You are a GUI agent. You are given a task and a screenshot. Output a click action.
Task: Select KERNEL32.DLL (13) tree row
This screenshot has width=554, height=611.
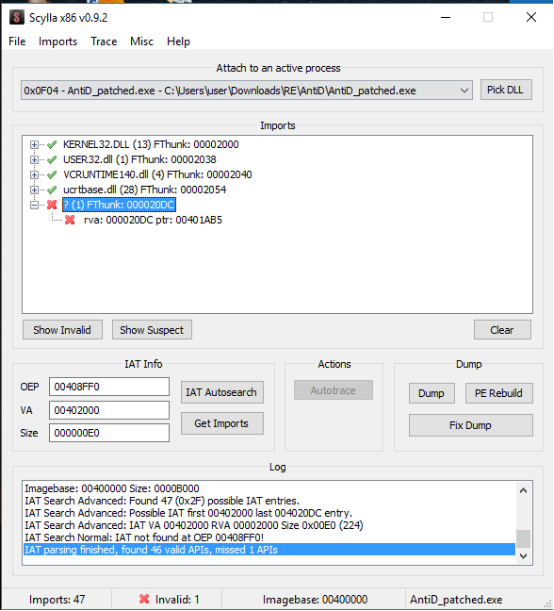coord(151,145)
